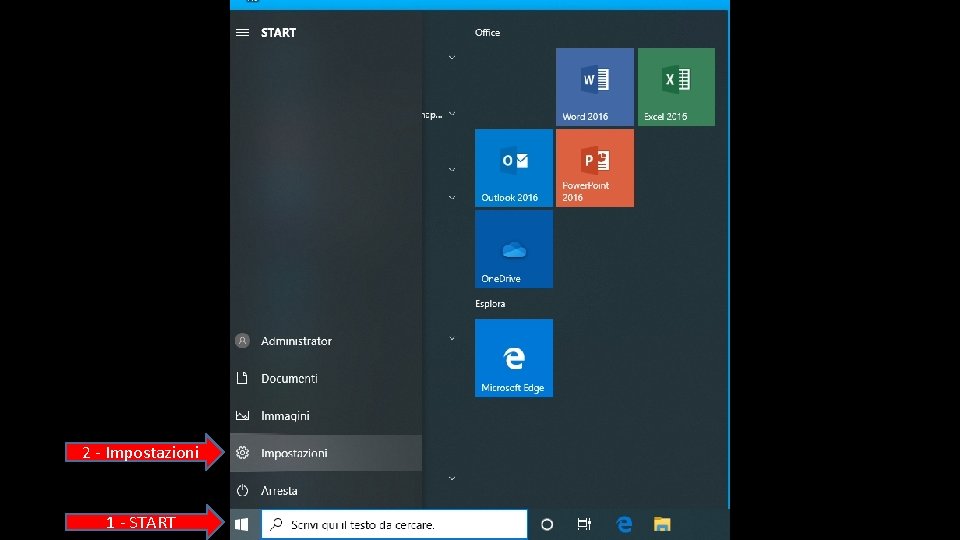Launch the Excel 2016 tile
960x540 pixels.
pos(676,87)
